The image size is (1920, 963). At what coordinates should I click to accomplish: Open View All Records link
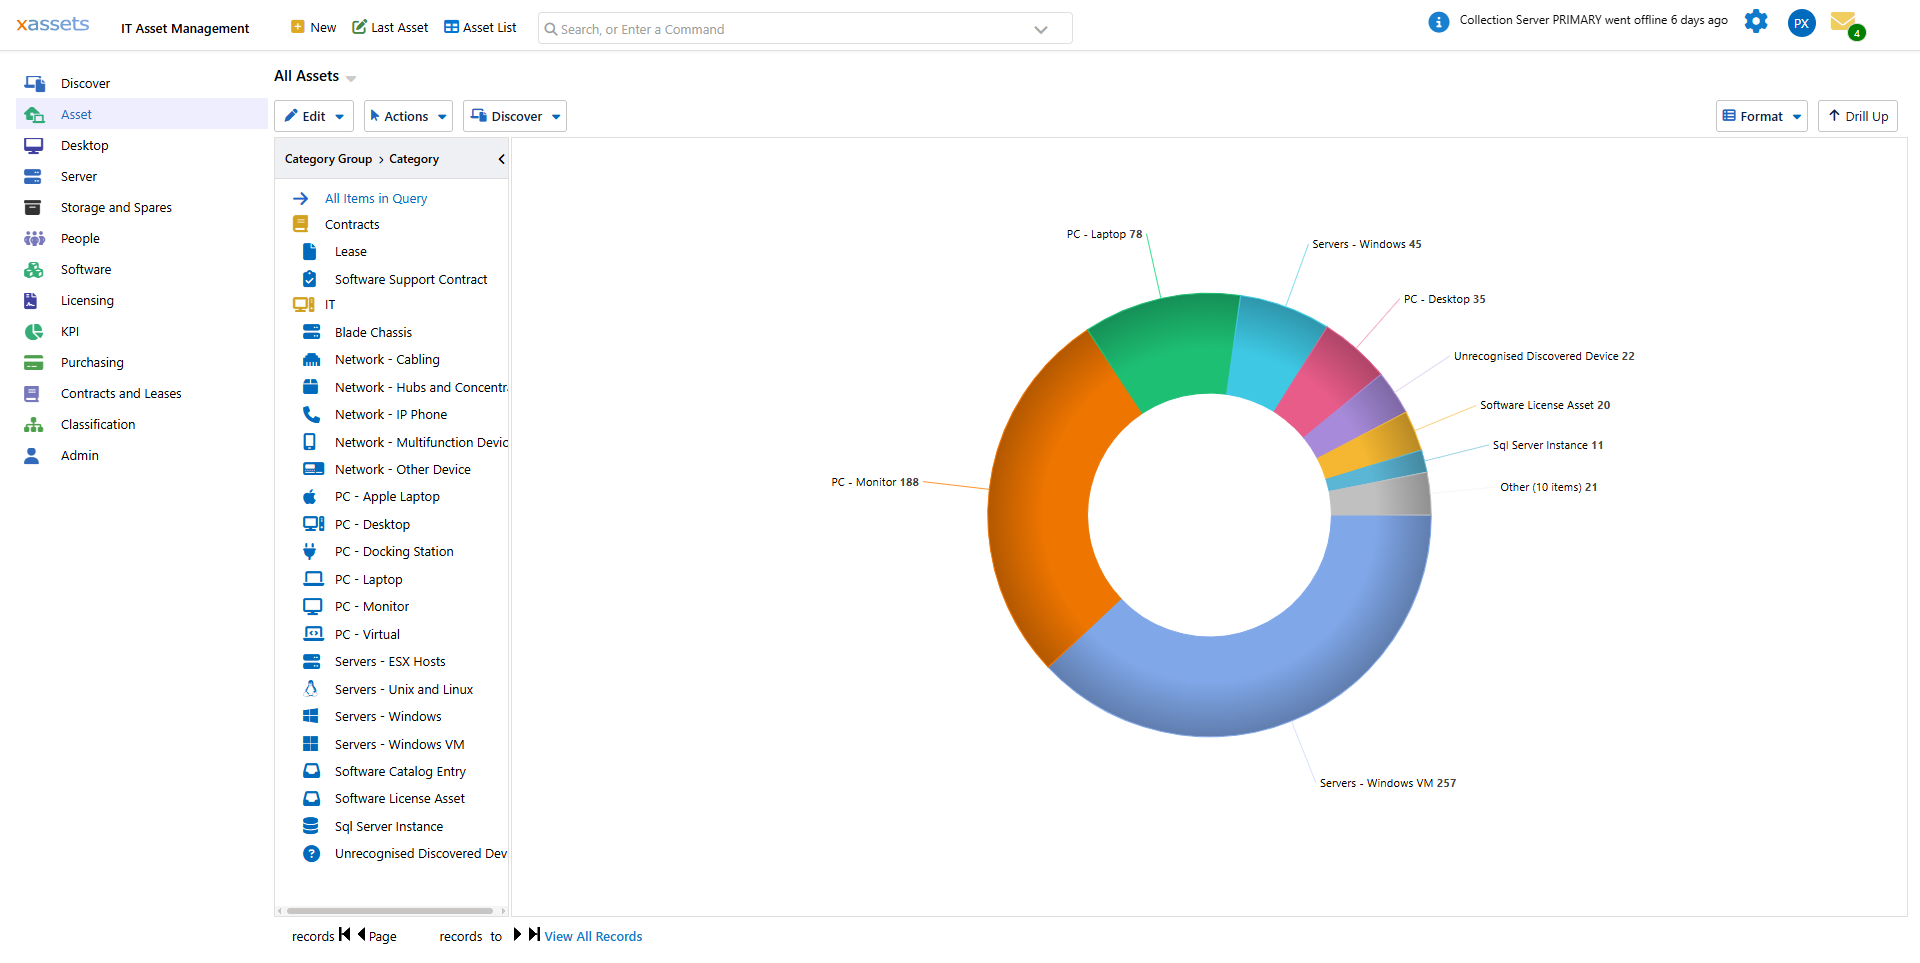pyautogui.click(x=593, y=936)
